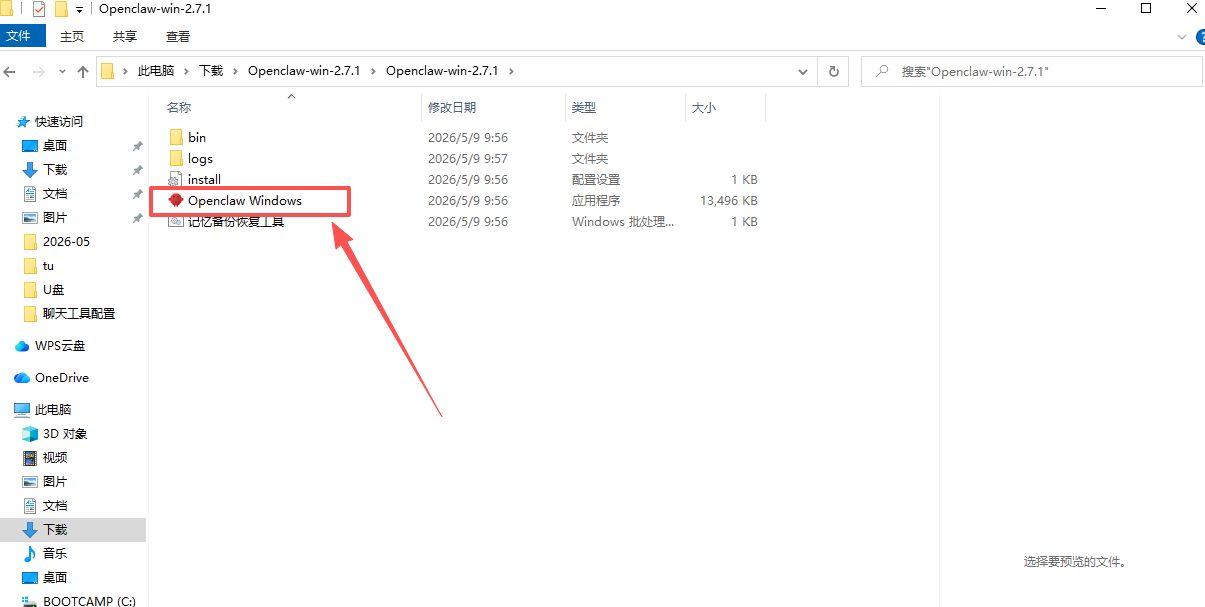Screen dimensions: 1205x607
Task: Open pinned 文档 under quick access
Action: coord(55,193)
